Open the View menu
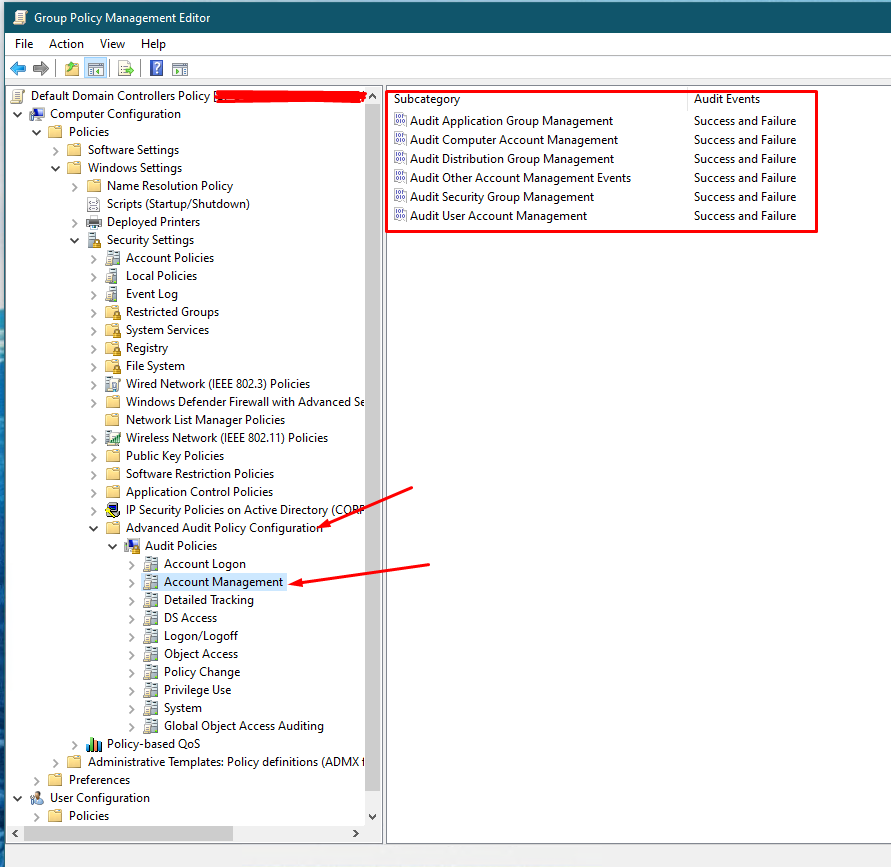Viewport: 891px width, 867px height. (112, 44)
